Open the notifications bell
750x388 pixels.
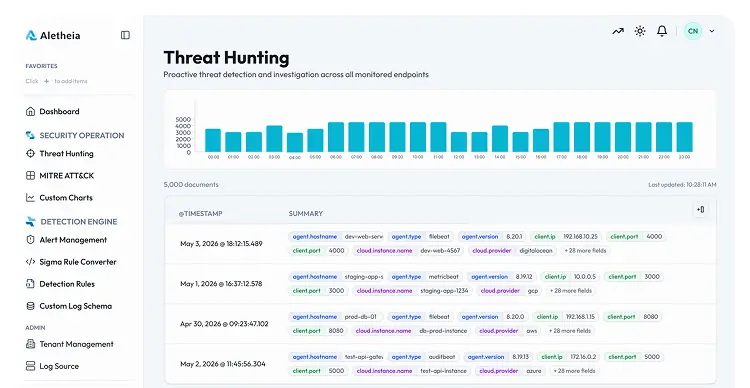pos(662,31)
